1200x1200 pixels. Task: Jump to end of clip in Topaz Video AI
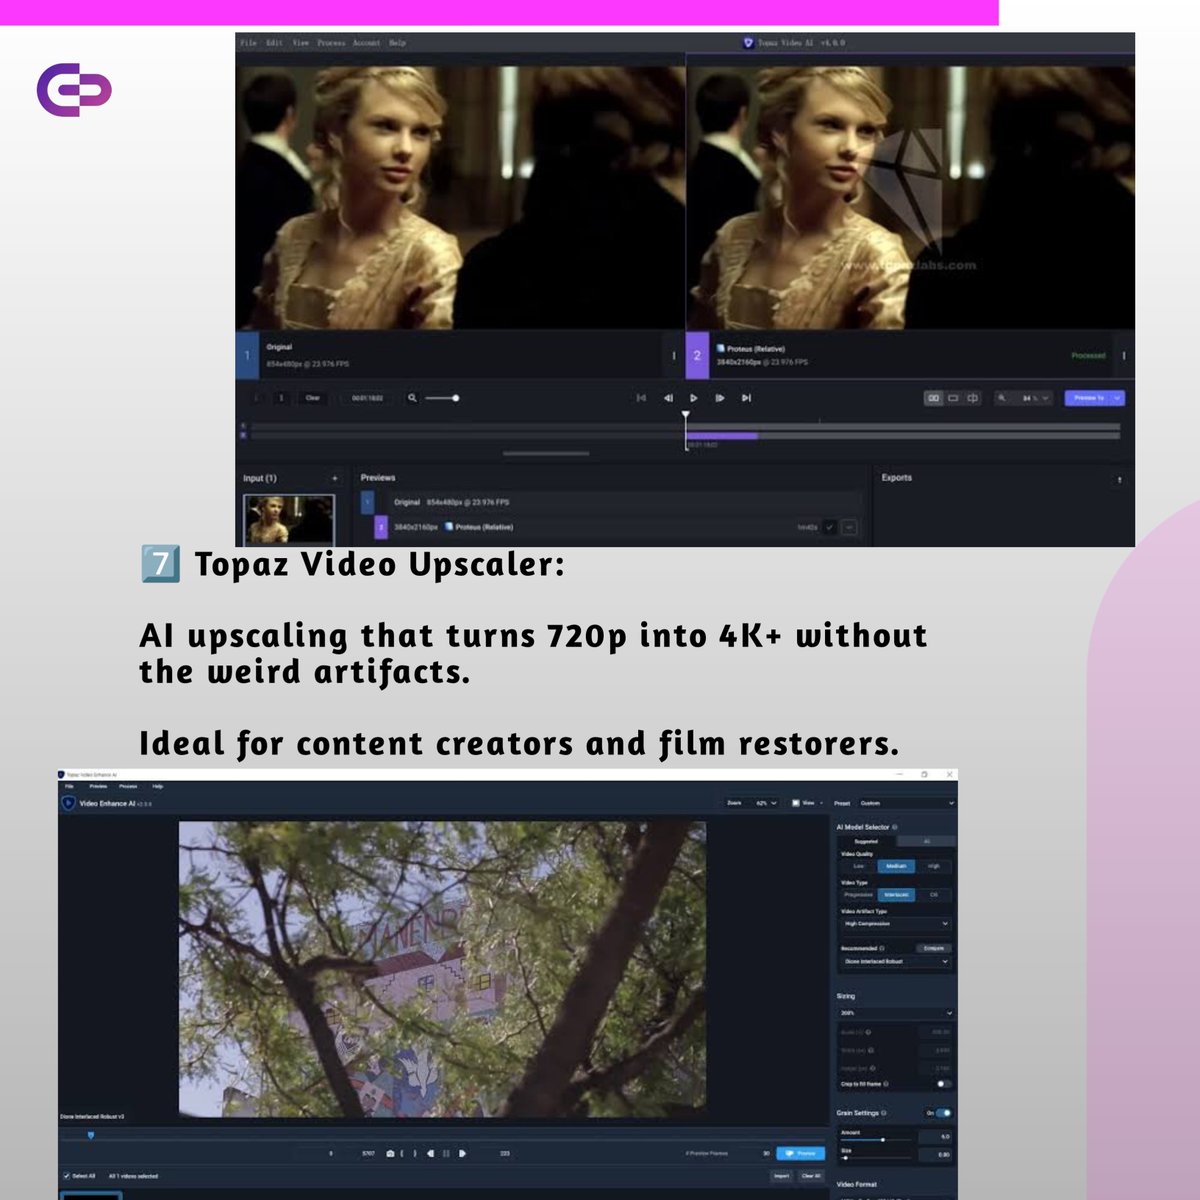coord(746,398)
